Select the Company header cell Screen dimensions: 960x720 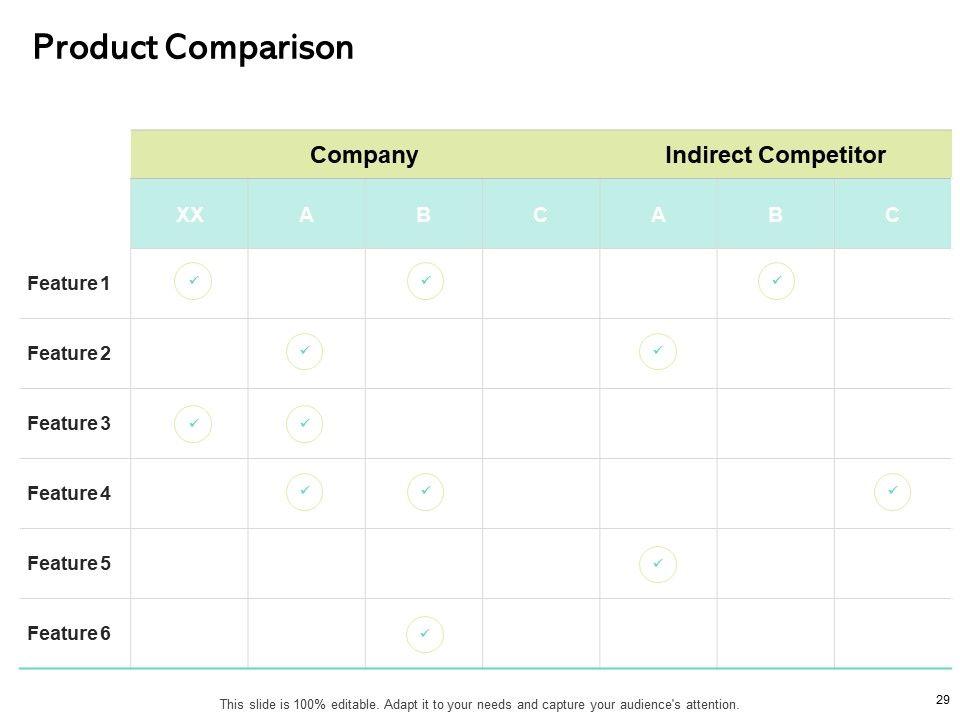coord(364,155)
